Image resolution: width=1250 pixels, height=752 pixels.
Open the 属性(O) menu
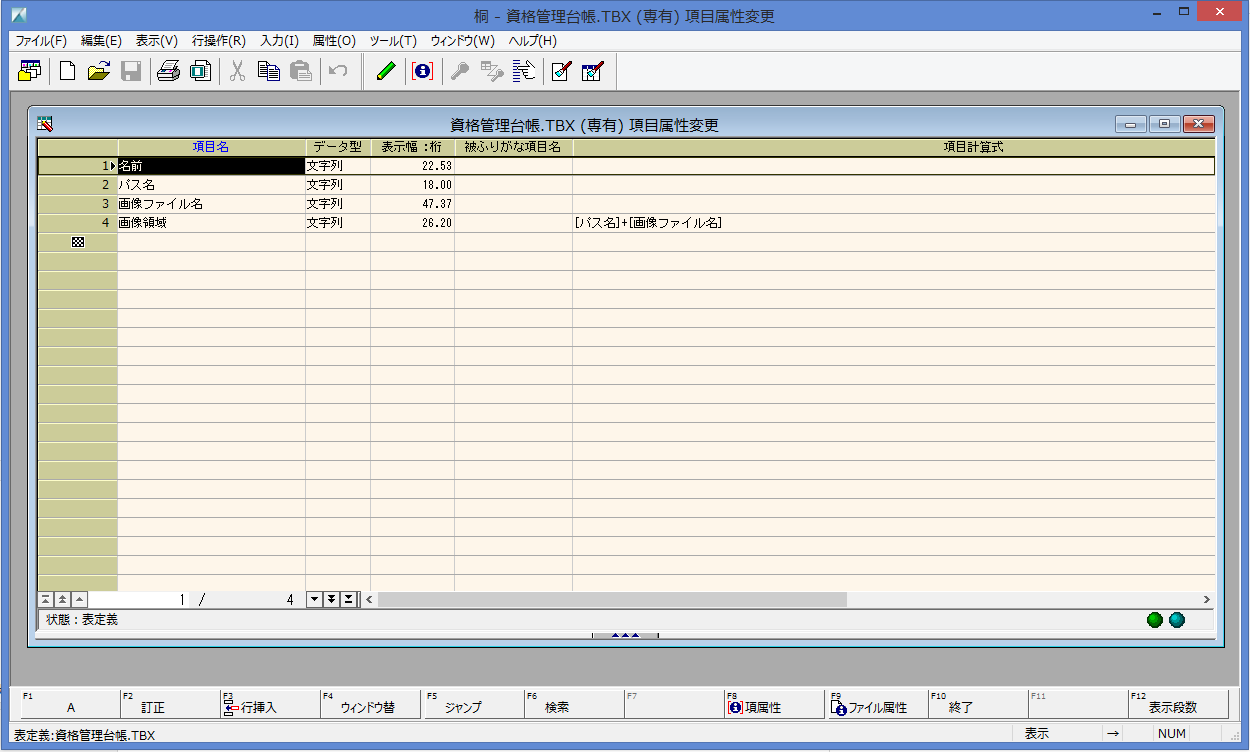pyautogui.click(x=333, y=41)
